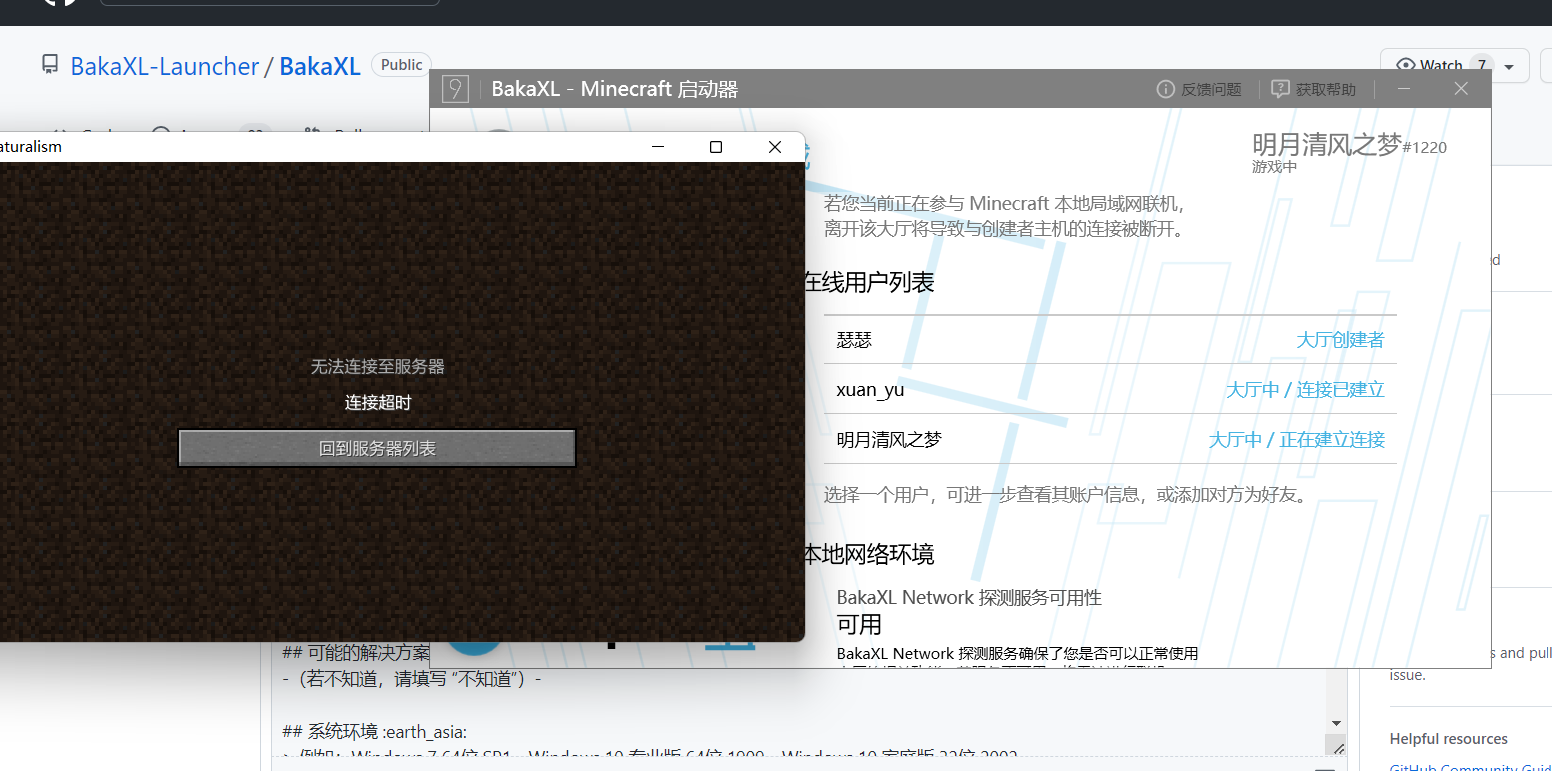Click the repository book icon beside BakaXL-Launcher

coord(50,64)
